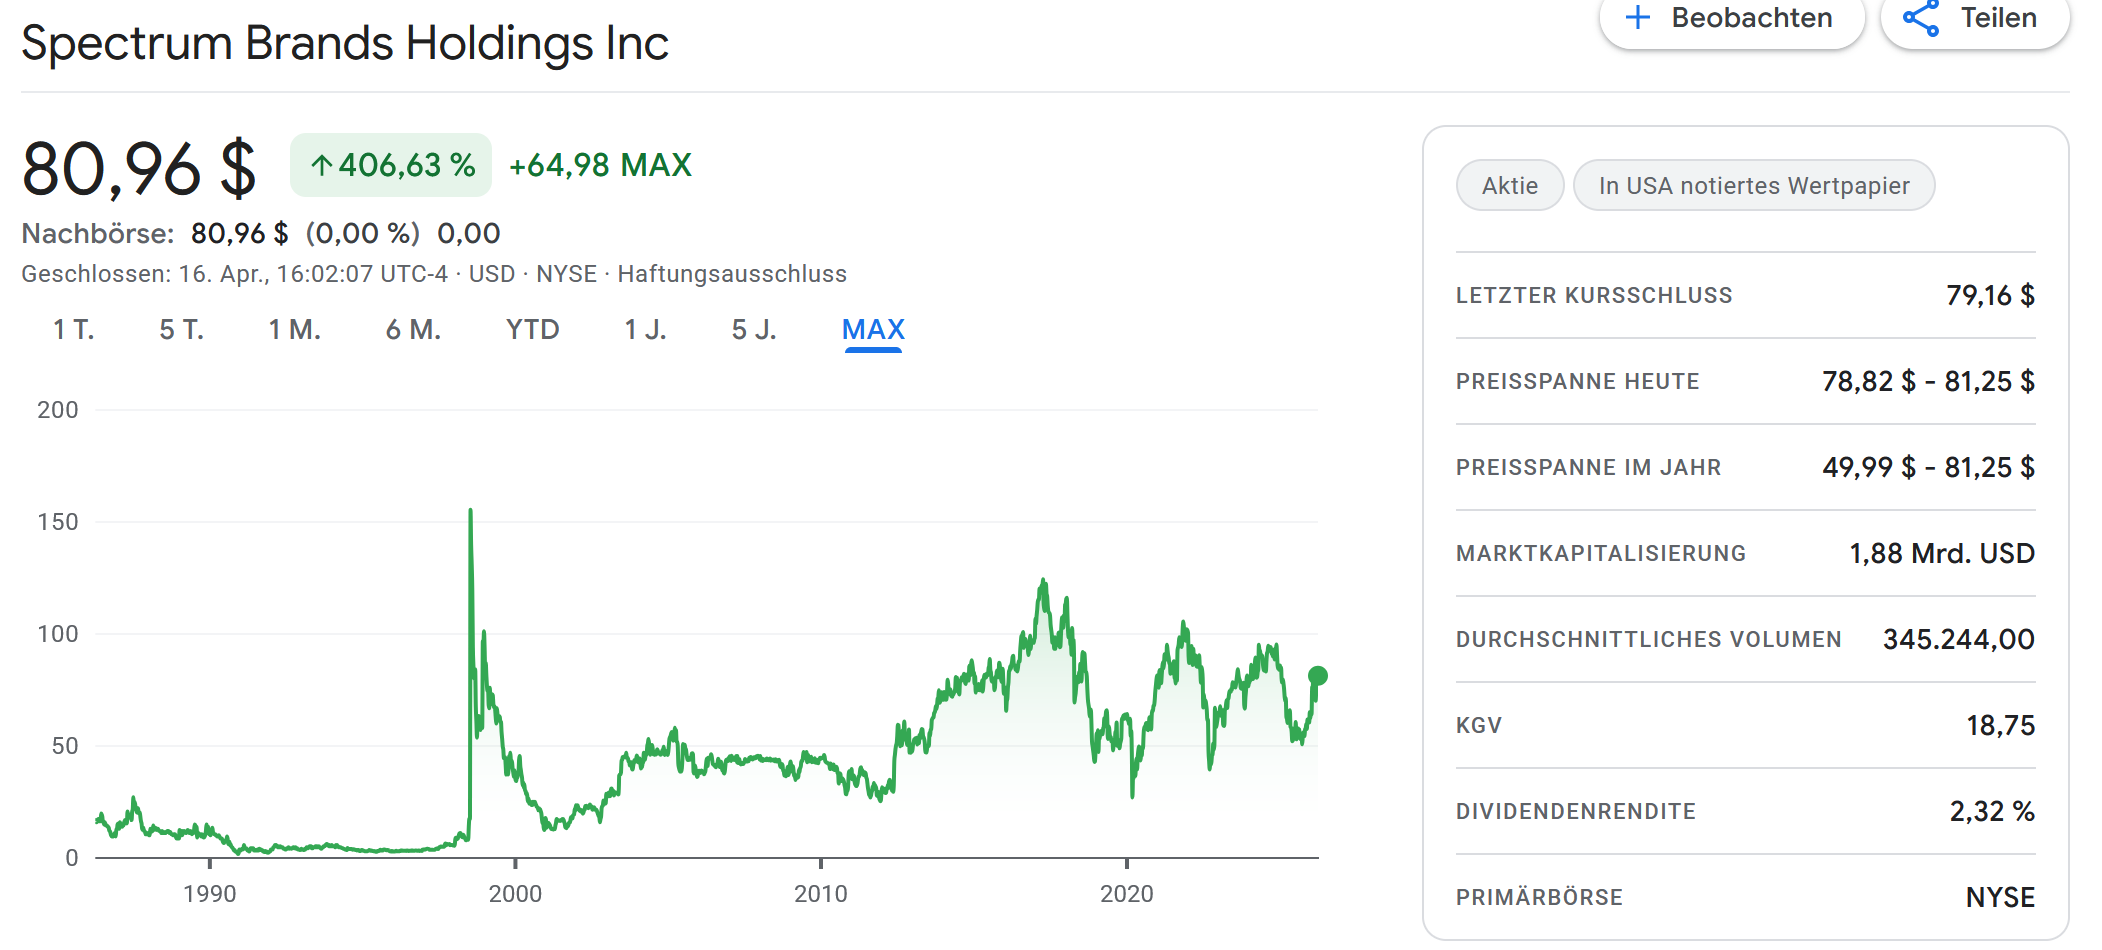
Task: Switch to the YTD chart view
Action: [x=532, y=330]
